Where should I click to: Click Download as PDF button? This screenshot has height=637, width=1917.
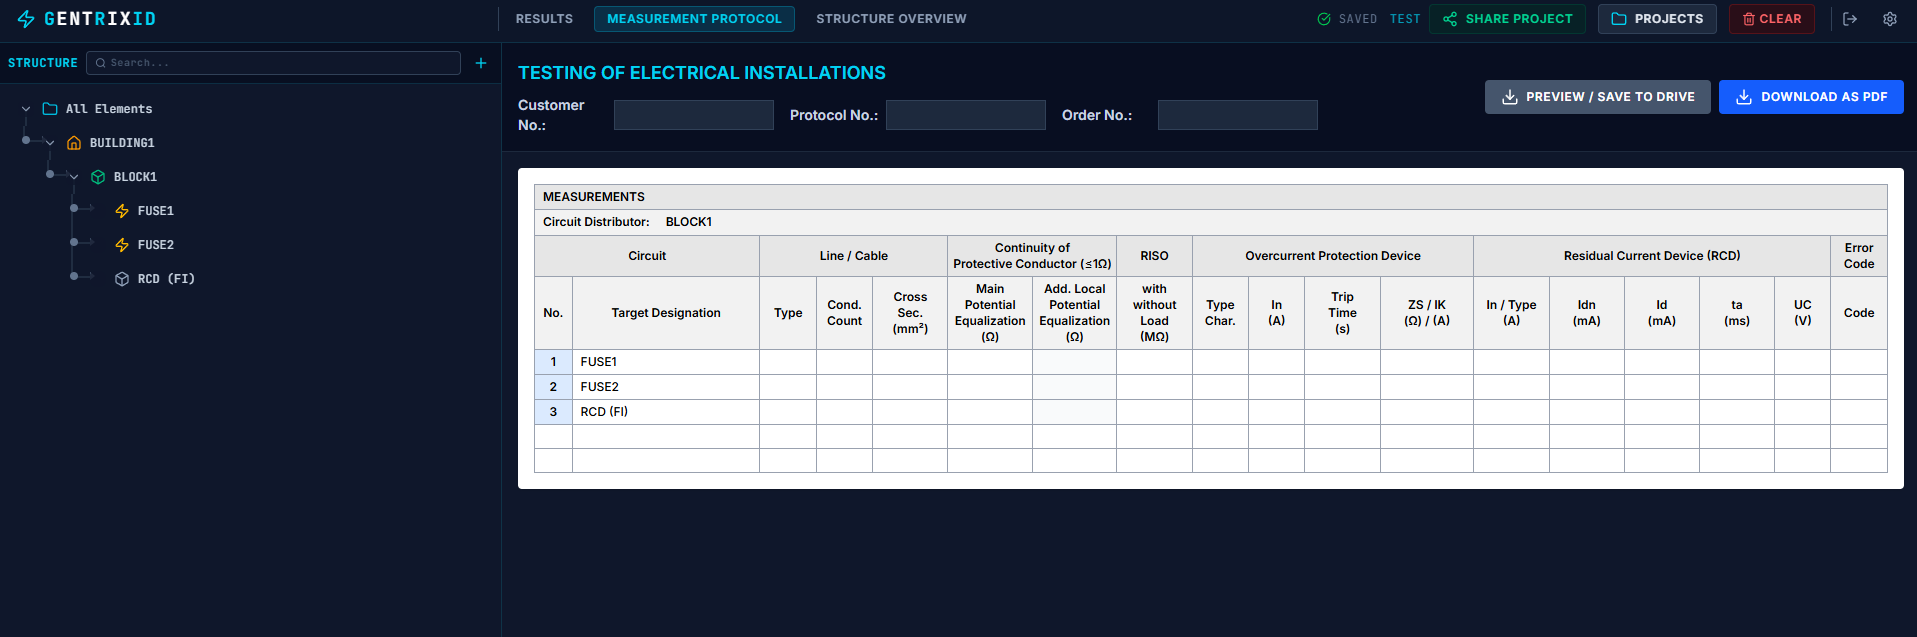point(1811,97)
